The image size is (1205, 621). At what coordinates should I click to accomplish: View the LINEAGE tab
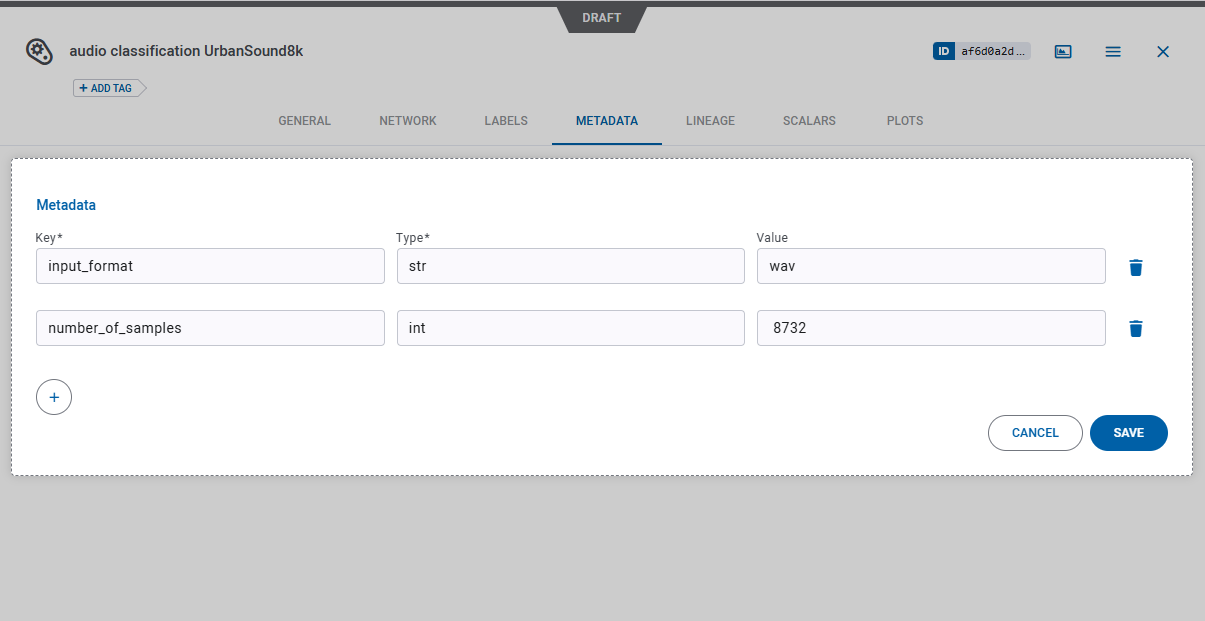tap(710, 120)
